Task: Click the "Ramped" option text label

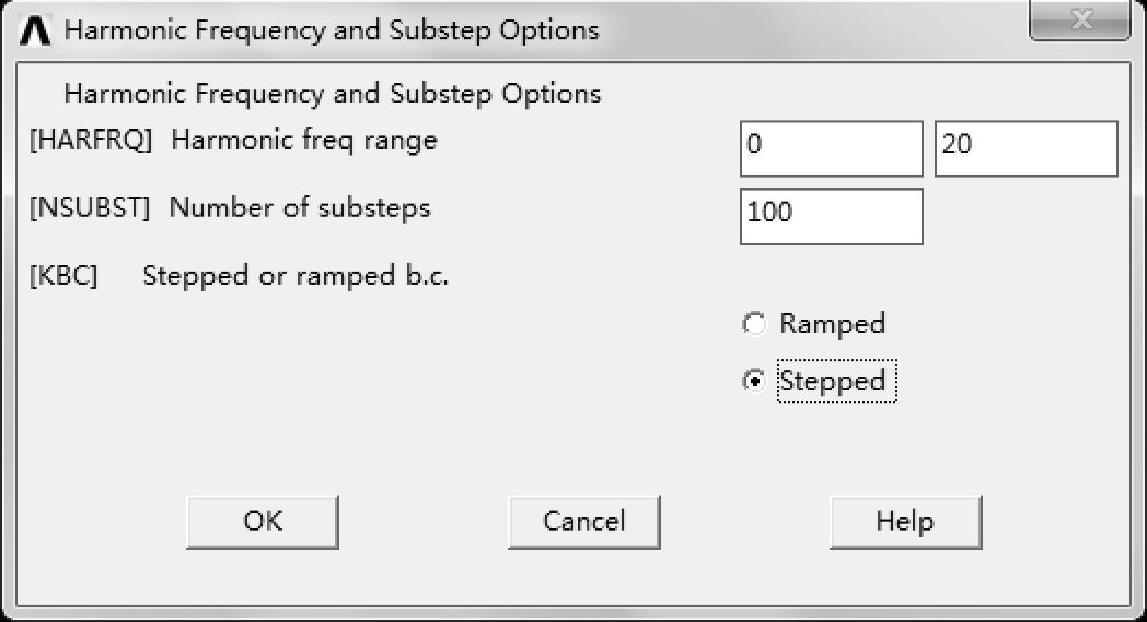Action: click(x=832, y=325)
